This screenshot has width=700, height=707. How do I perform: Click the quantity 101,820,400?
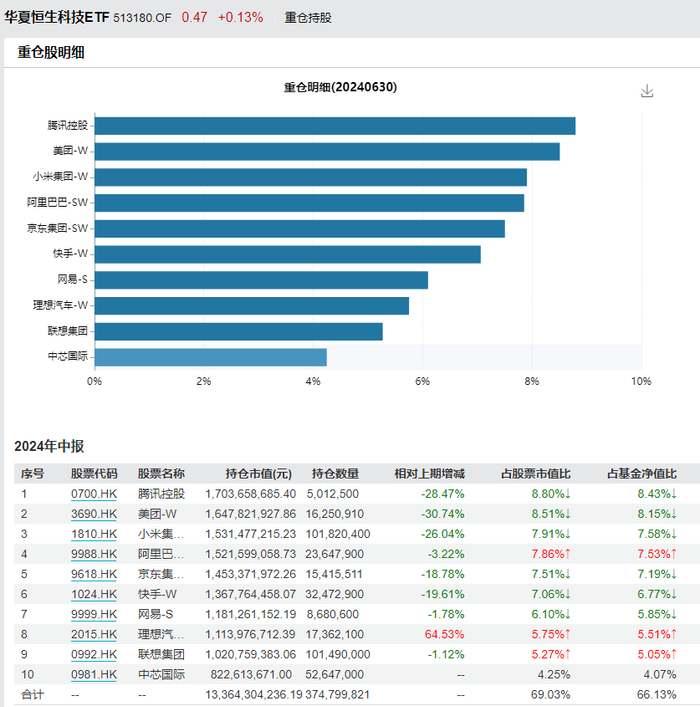(x=338, y=534)
